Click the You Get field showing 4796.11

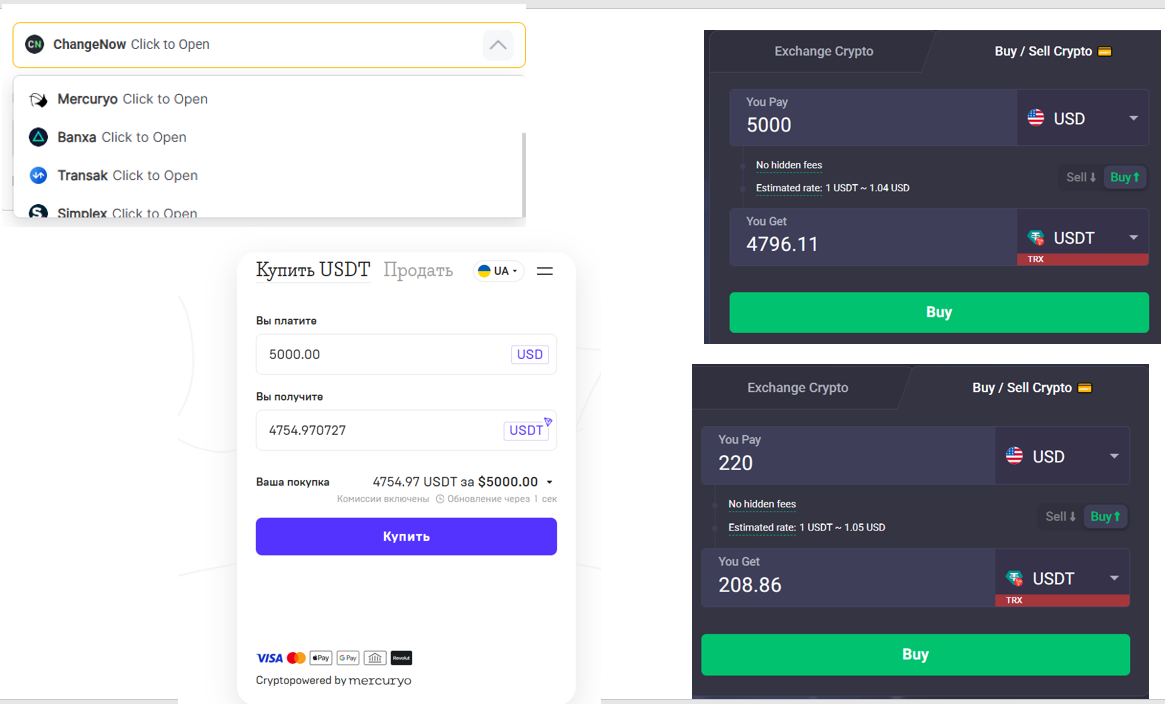pyautogui.click(x=873, y=237)
